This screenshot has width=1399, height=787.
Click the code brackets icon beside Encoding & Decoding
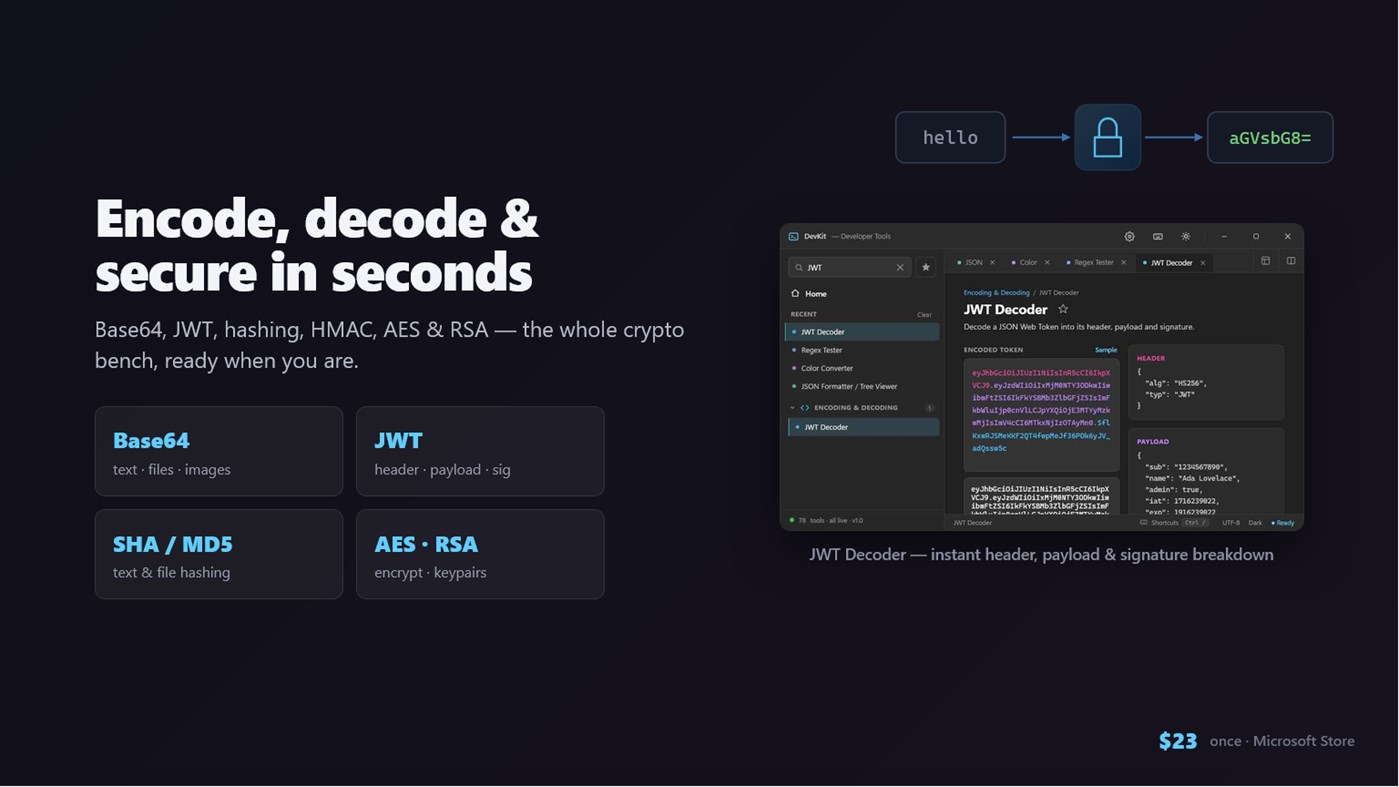[805, 408]
